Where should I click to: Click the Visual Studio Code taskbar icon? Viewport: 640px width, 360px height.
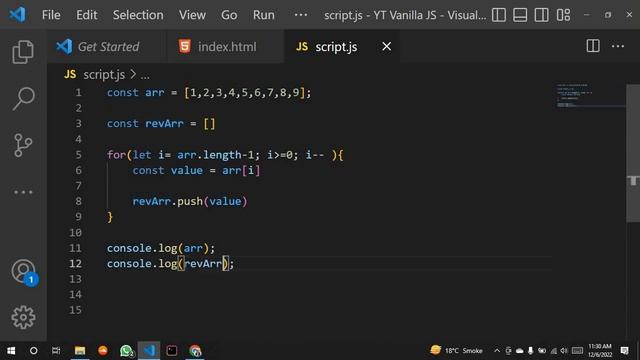tap(149, 351)
